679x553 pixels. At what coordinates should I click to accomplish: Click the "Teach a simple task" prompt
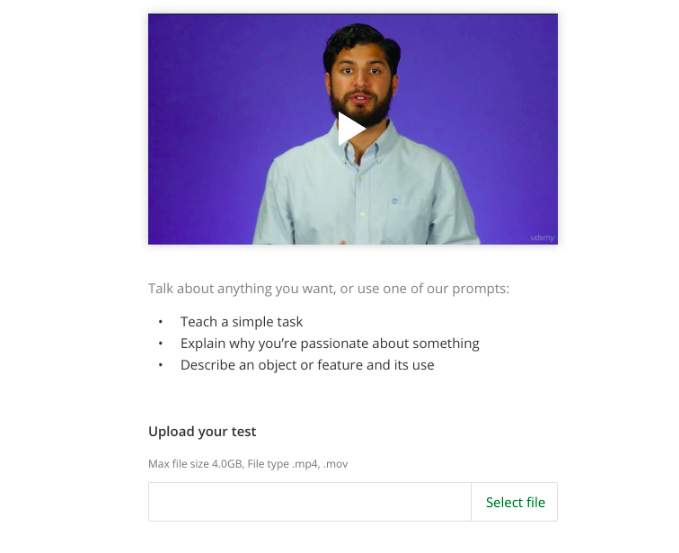(242, 322)
